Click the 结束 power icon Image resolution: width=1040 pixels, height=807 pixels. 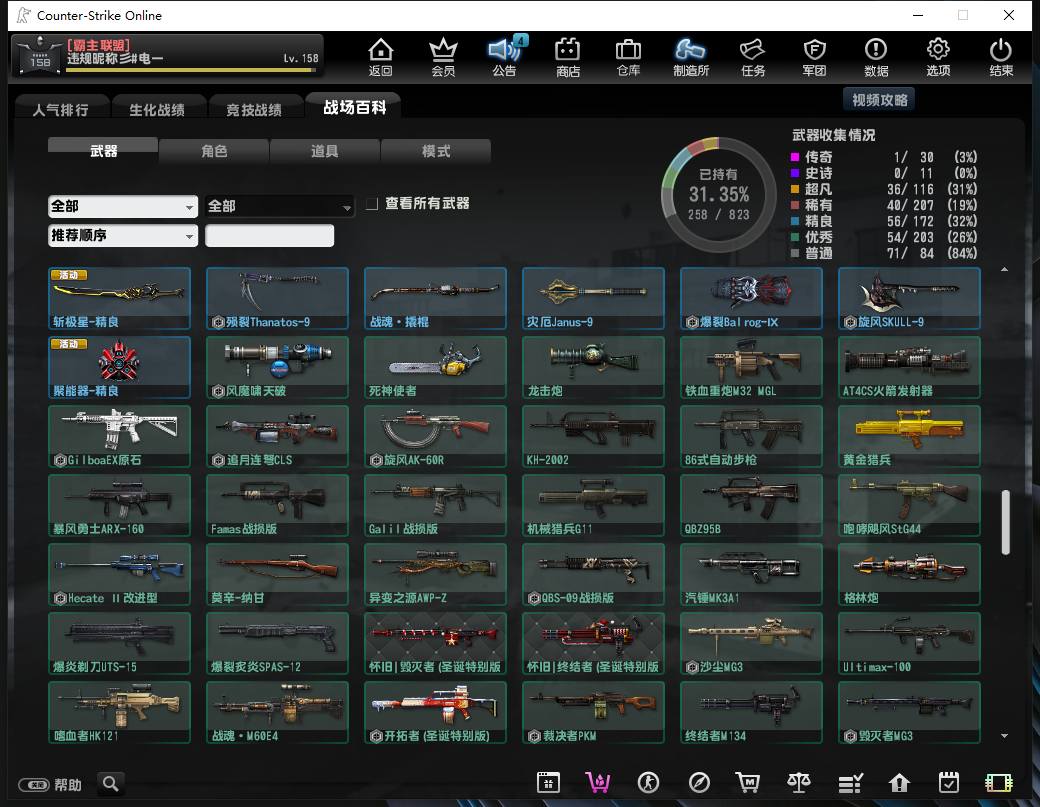(x=1001, y=56)
